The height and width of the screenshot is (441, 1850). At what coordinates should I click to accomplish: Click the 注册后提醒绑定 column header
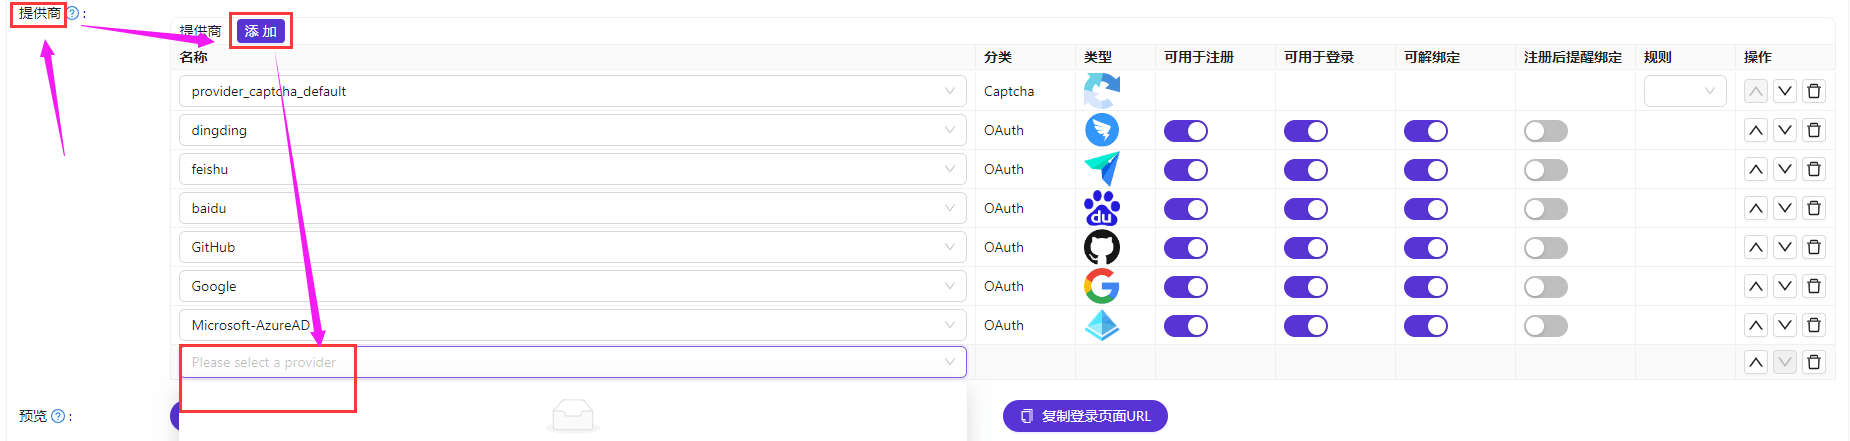tap(1573, 57)
